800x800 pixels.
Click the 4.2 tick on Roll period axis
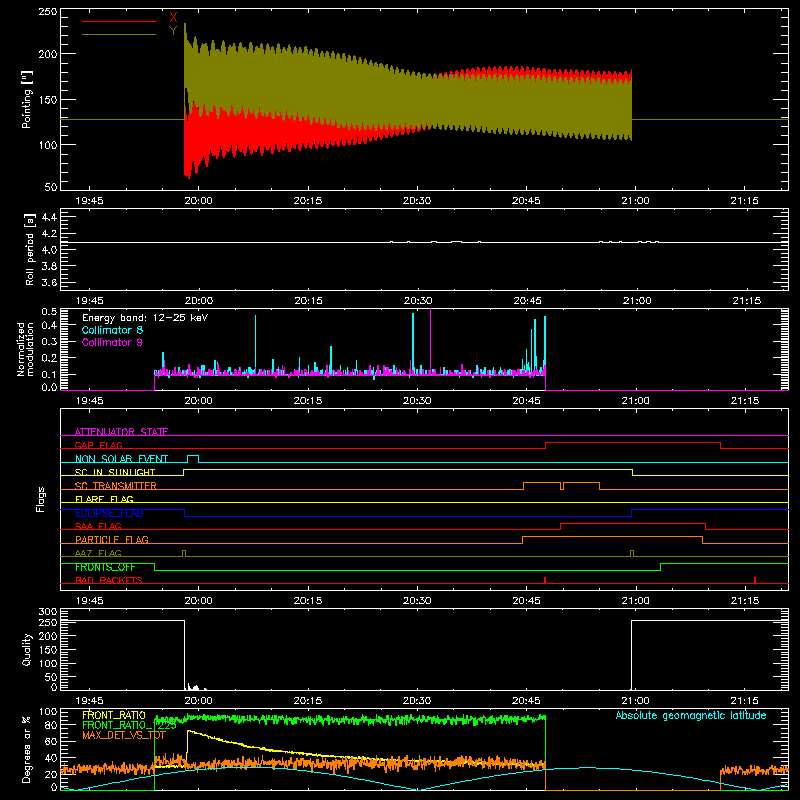tap(49, 234)
